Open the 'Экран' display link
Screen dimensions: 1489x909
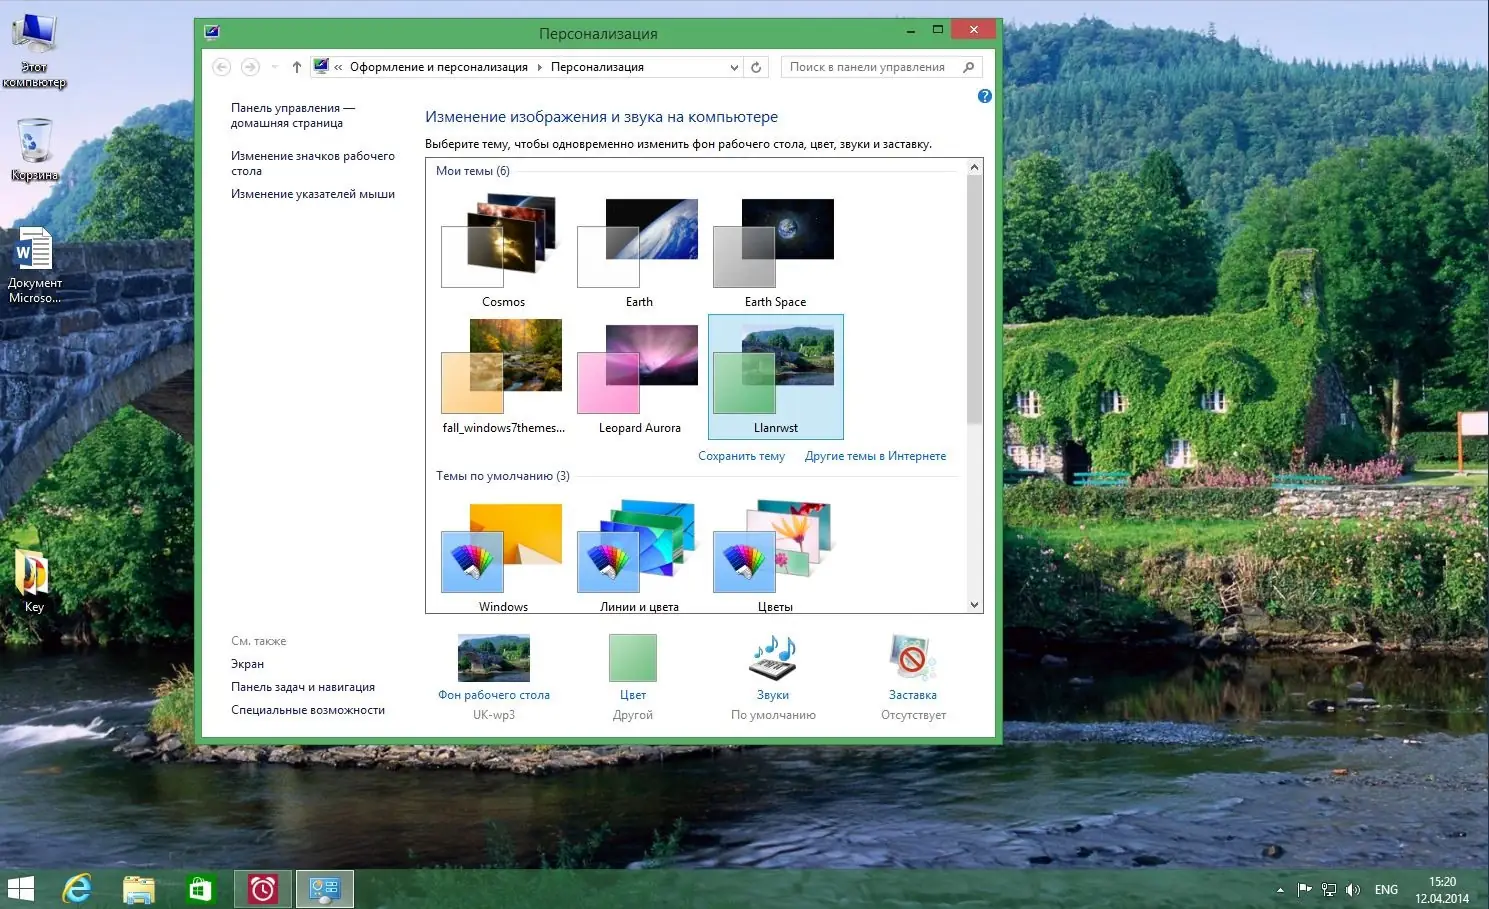tap(248, 664)
